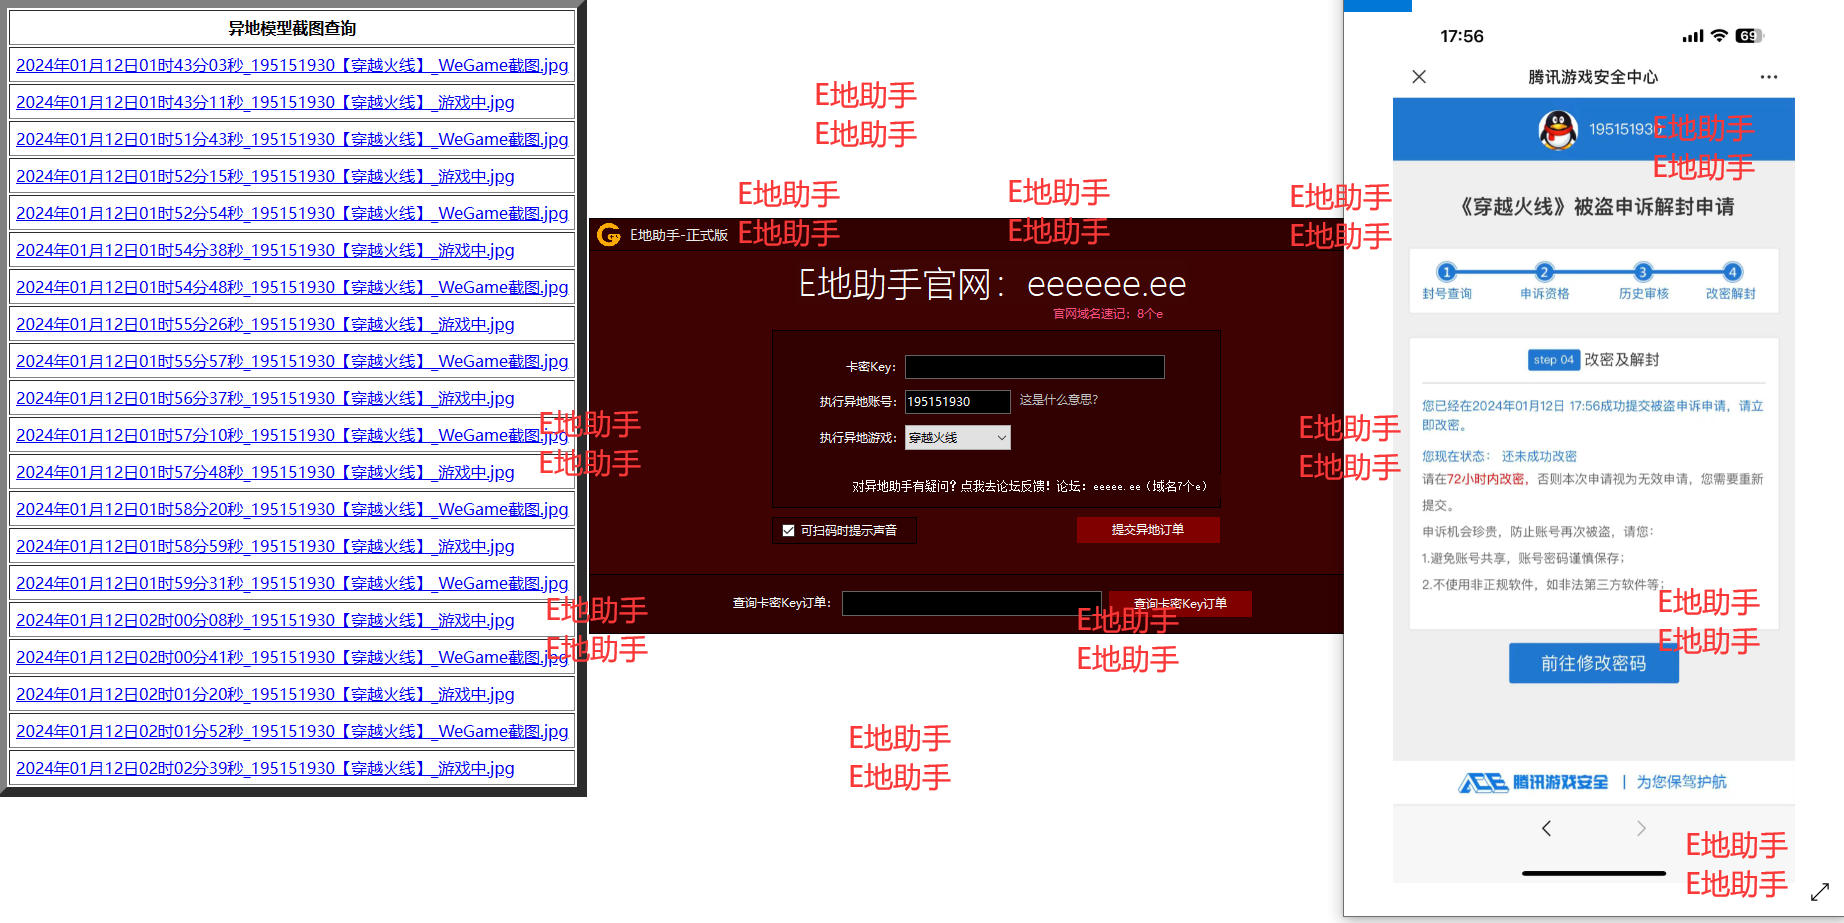This screenshot has height=923, width=1844.
Task: Click the expand diagonal arrow icon
Action: click(x=1820, y=892)
